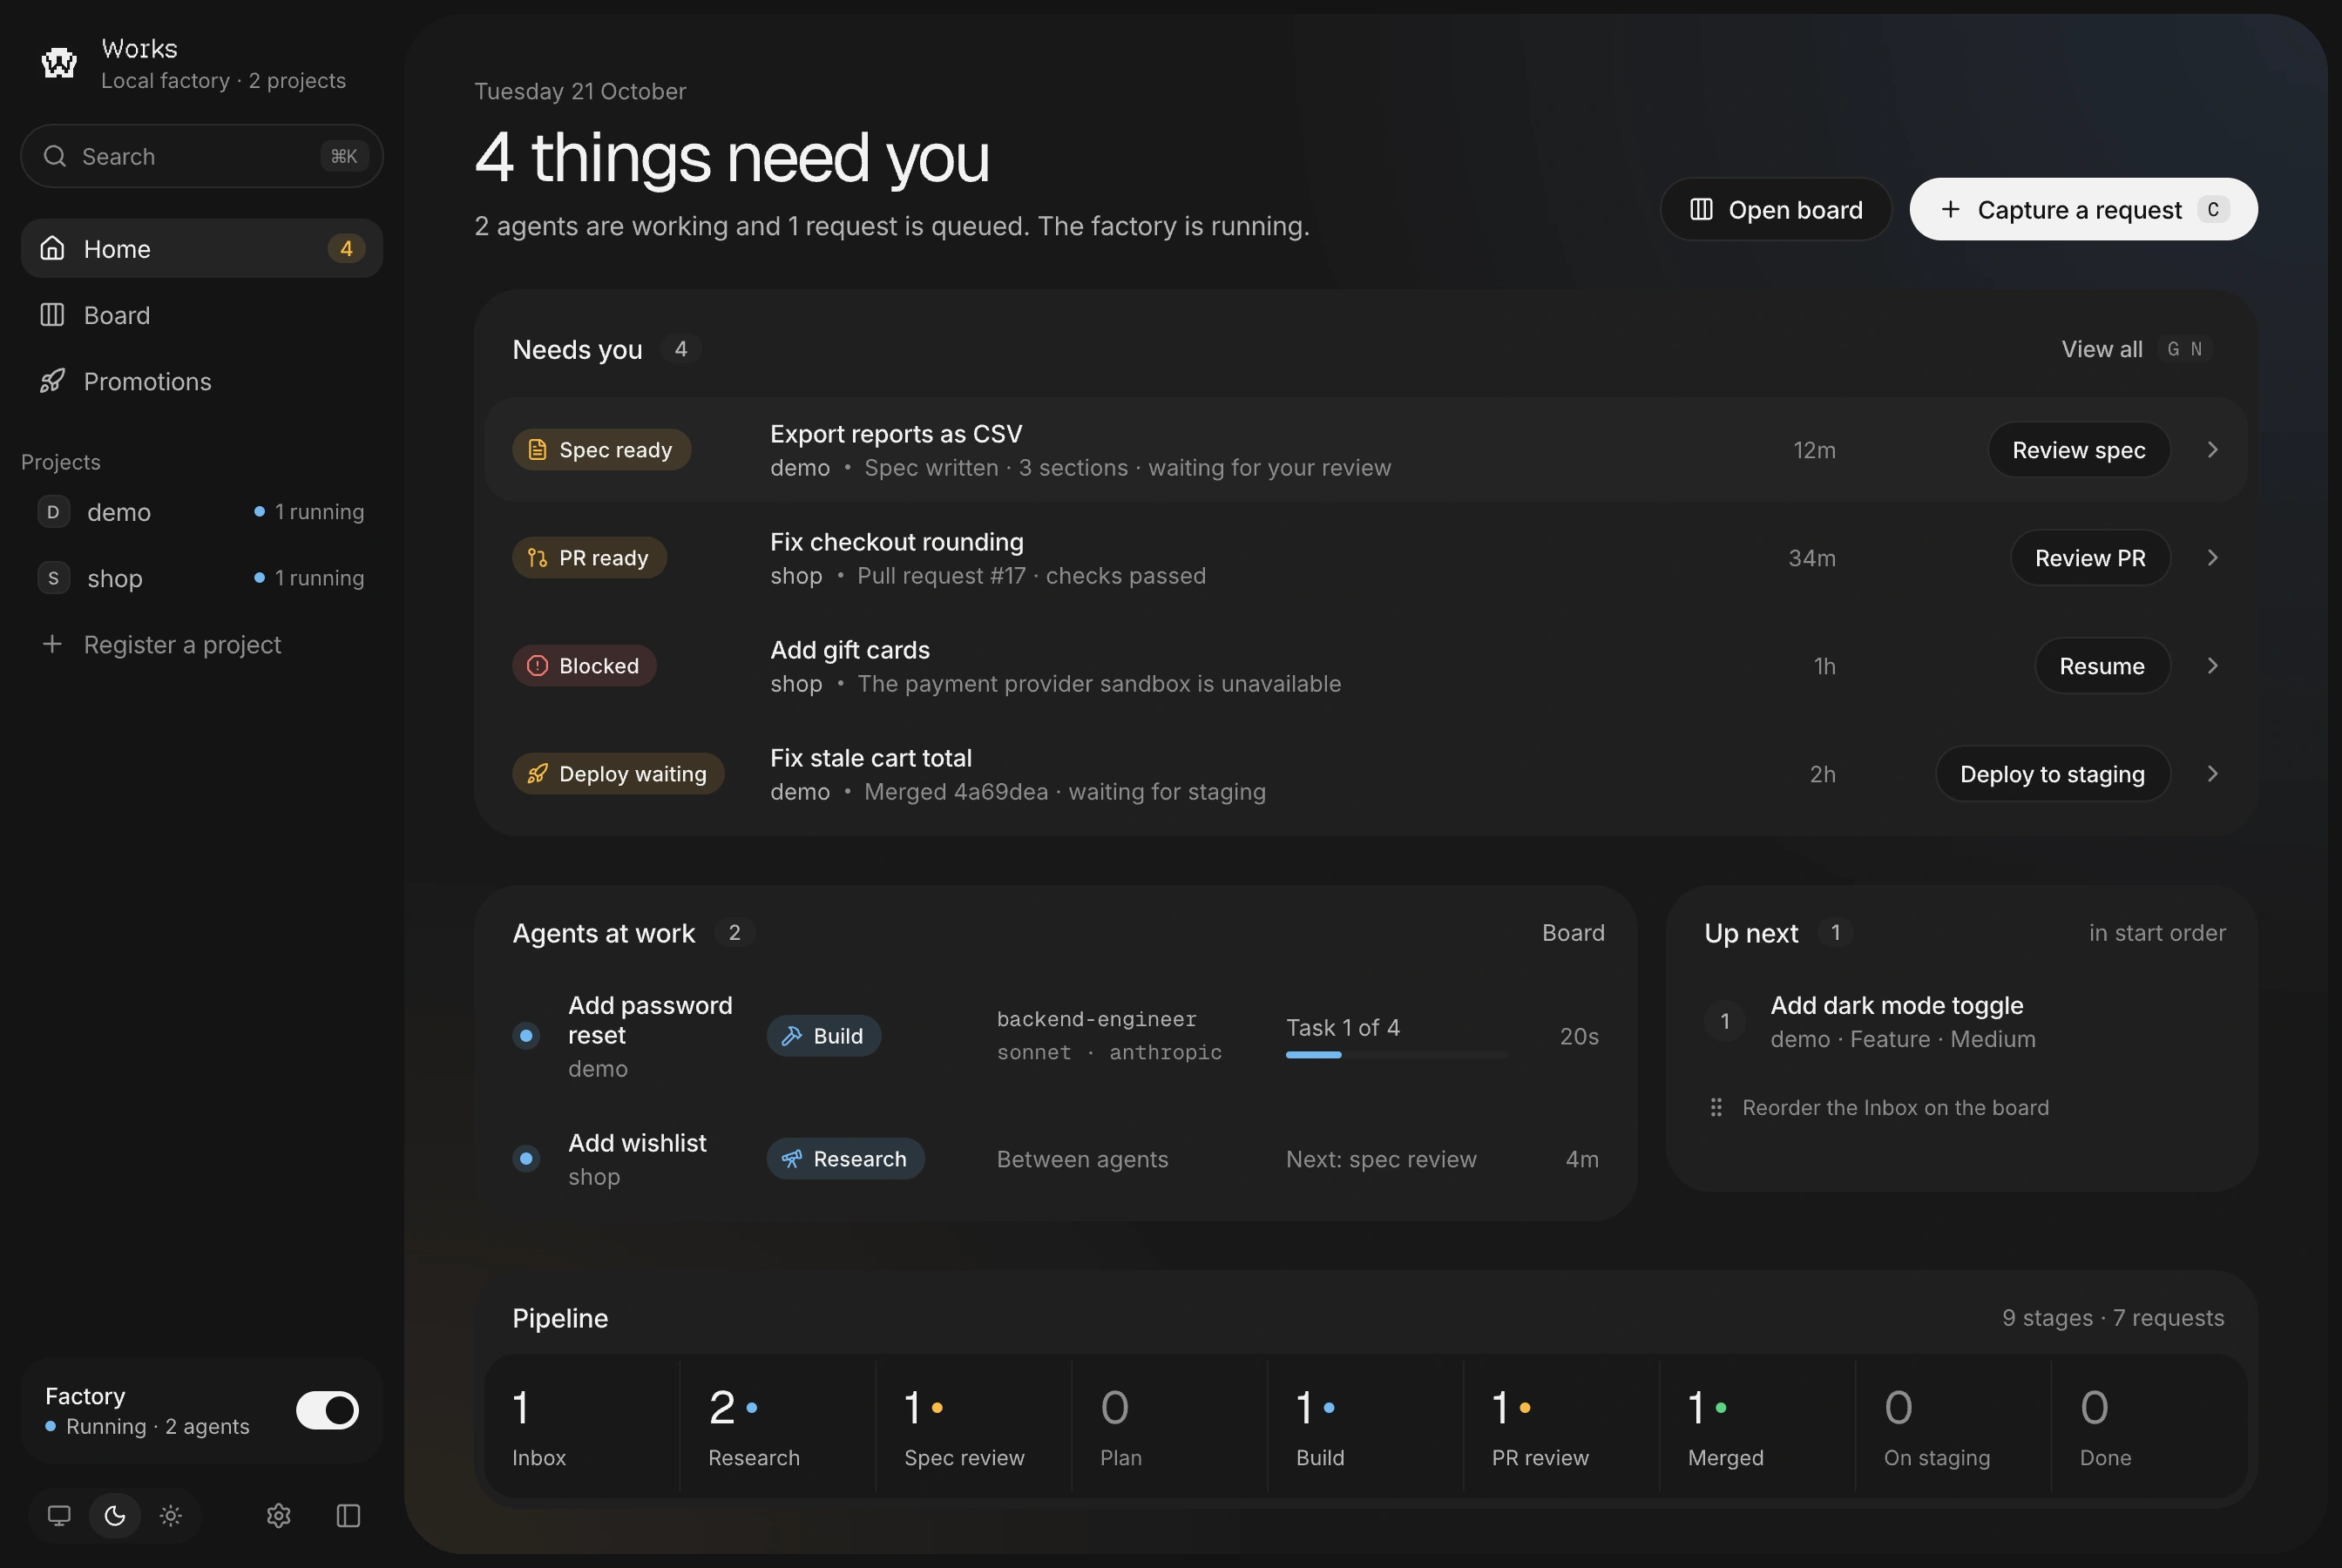The image size is (2342, 1568).
Task: Click Task 1 of 4 progress bar
Action: point(1396,1054)
